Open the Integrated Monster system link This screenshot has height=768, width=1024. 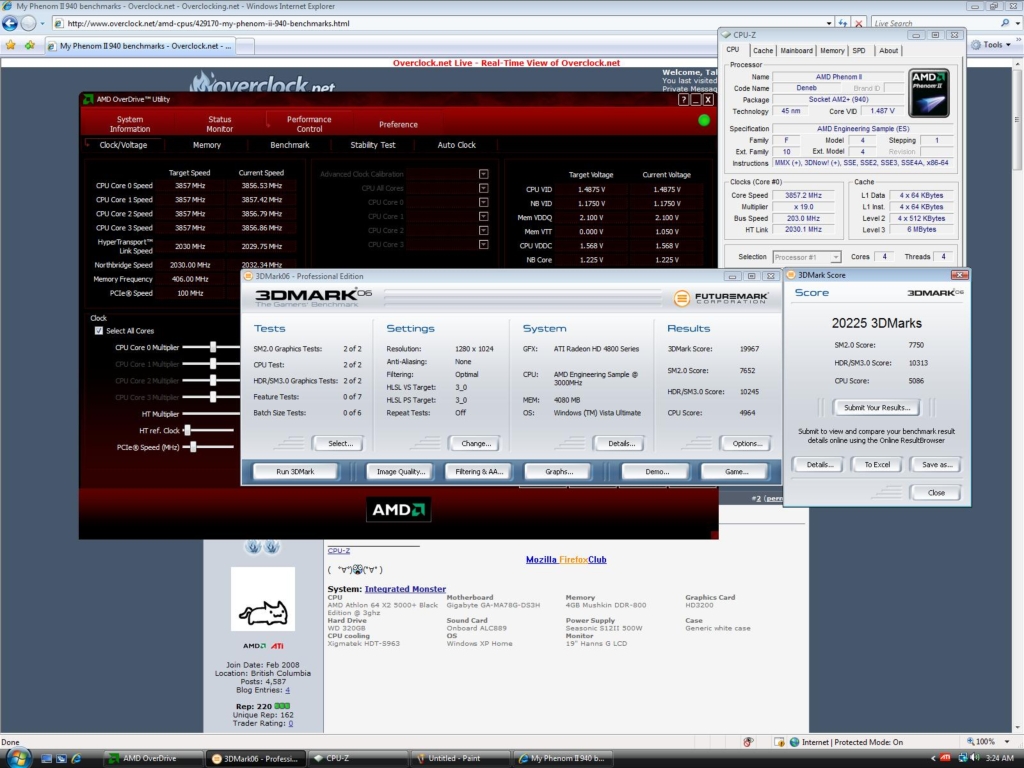[x=405, y=588]
